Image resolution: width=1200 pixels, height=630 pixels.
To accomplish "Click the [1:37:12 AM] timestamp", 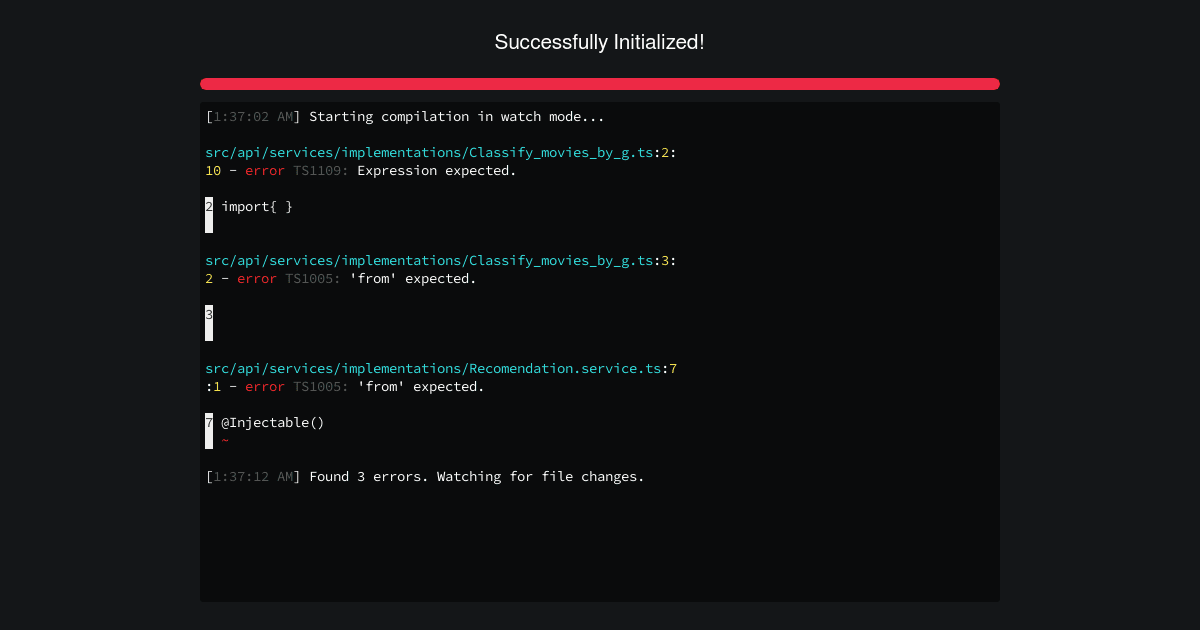I will 253,476.
